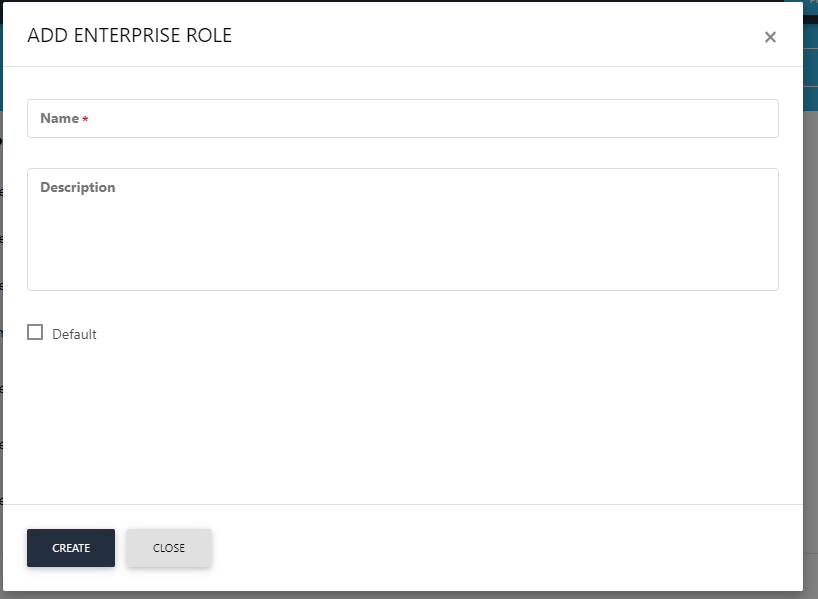Click the Default checkbox label text
The height and width of the screenshot is (599, 818).
(x=74, y=334)
